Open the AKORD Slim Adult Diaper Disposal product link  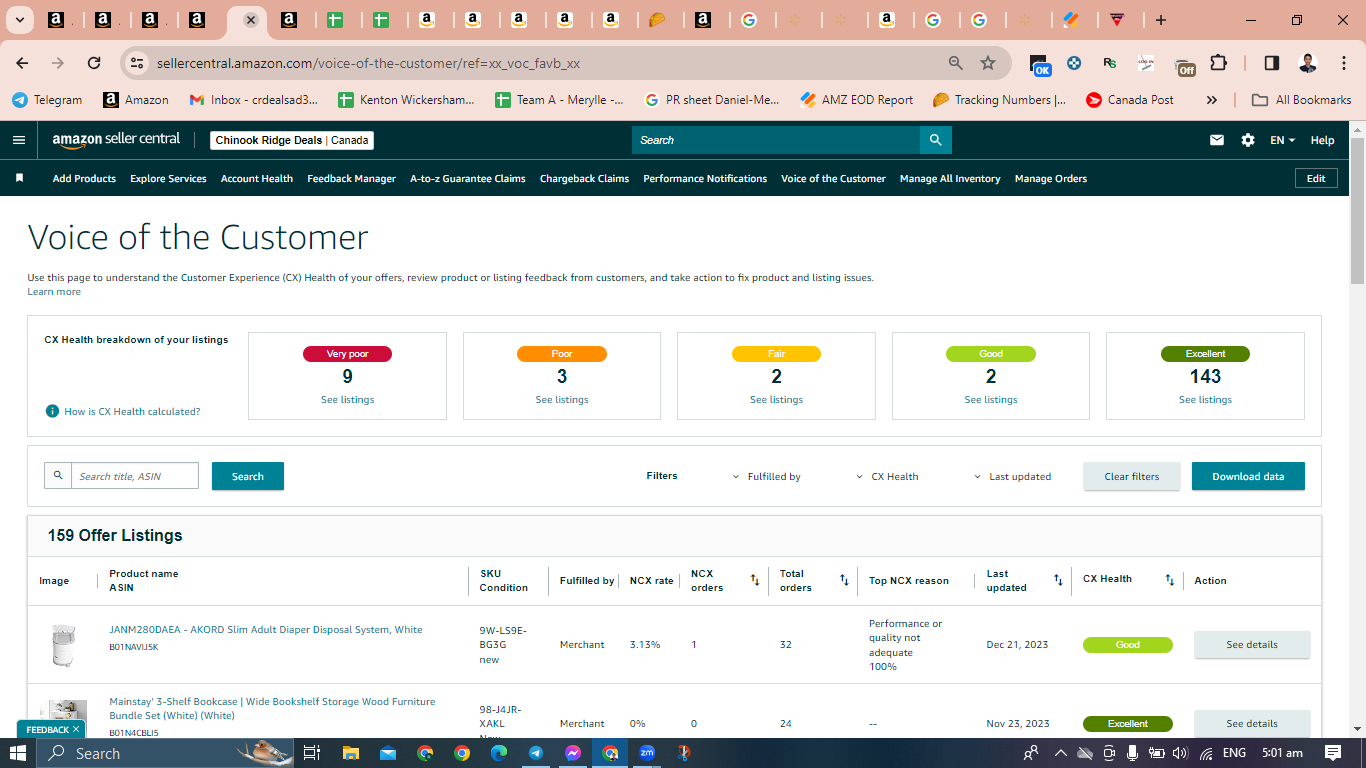click(266, 630)
